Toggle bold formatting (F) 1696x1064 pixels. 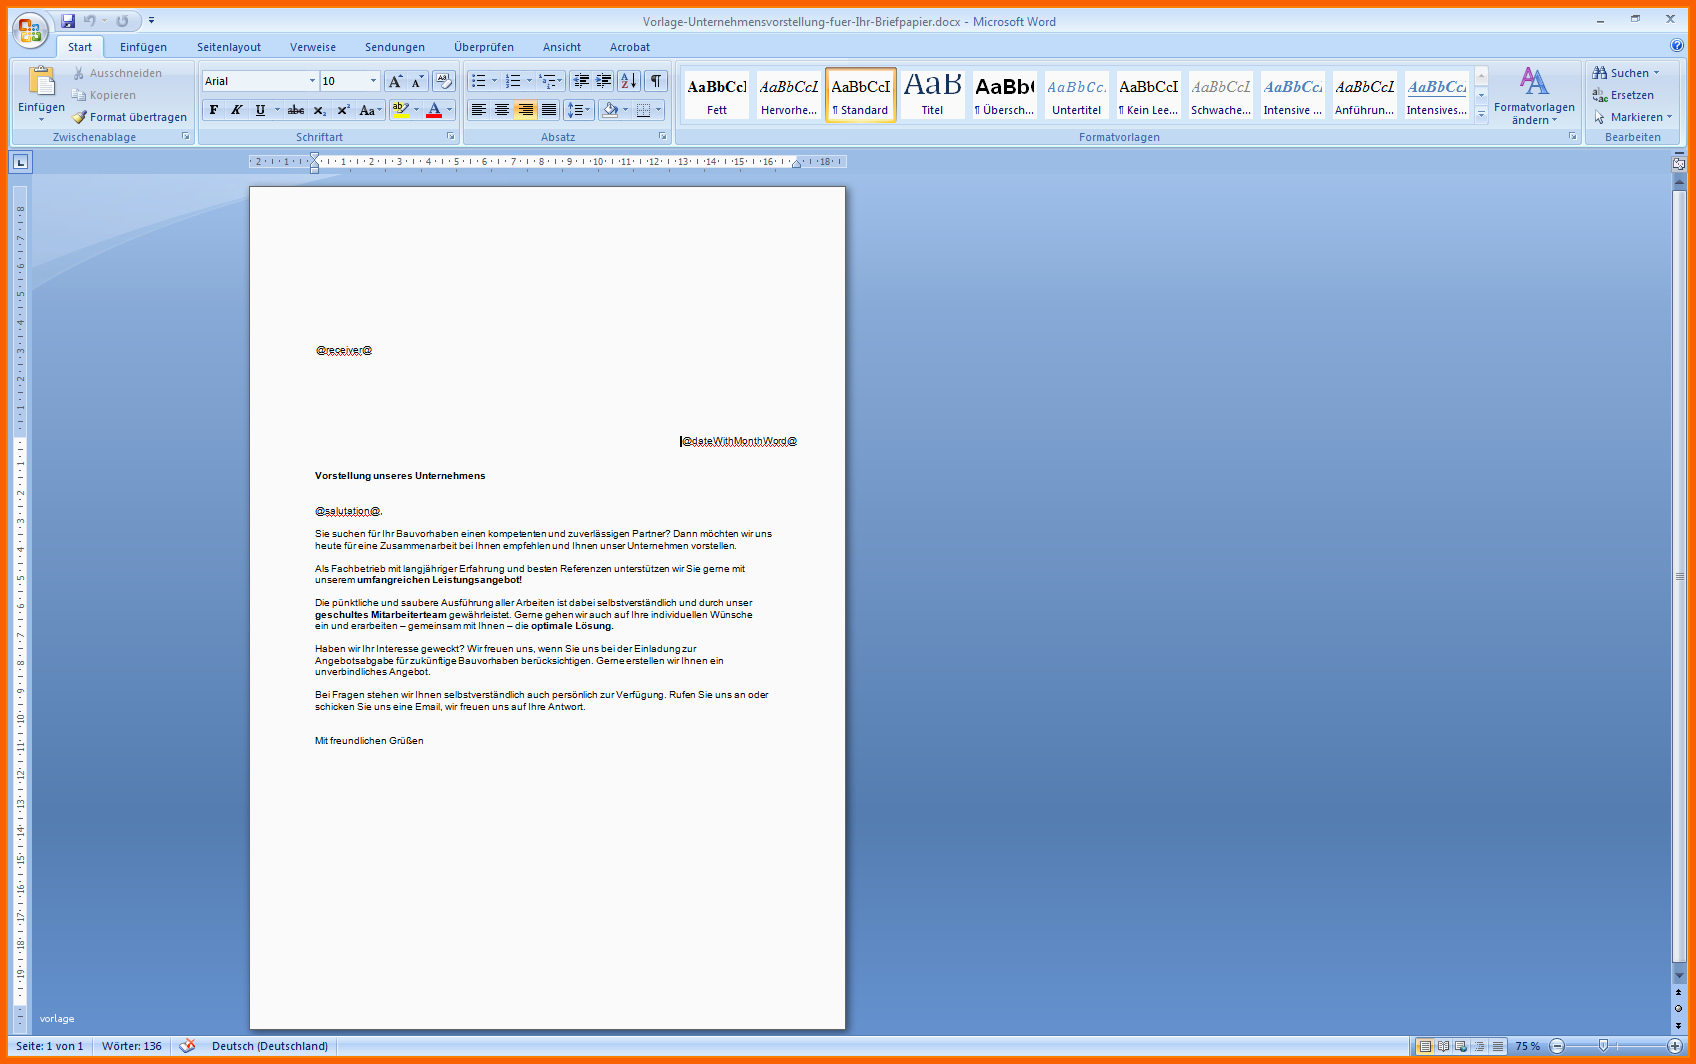(213, 110)
